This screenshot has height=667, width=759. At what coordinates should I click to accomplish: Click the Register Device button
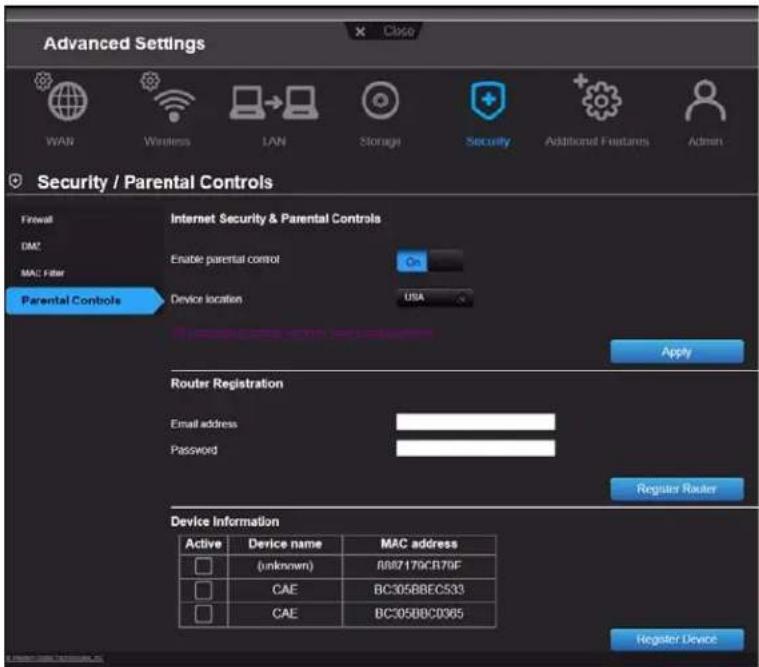pyautogui.click(x=677, y=639)
